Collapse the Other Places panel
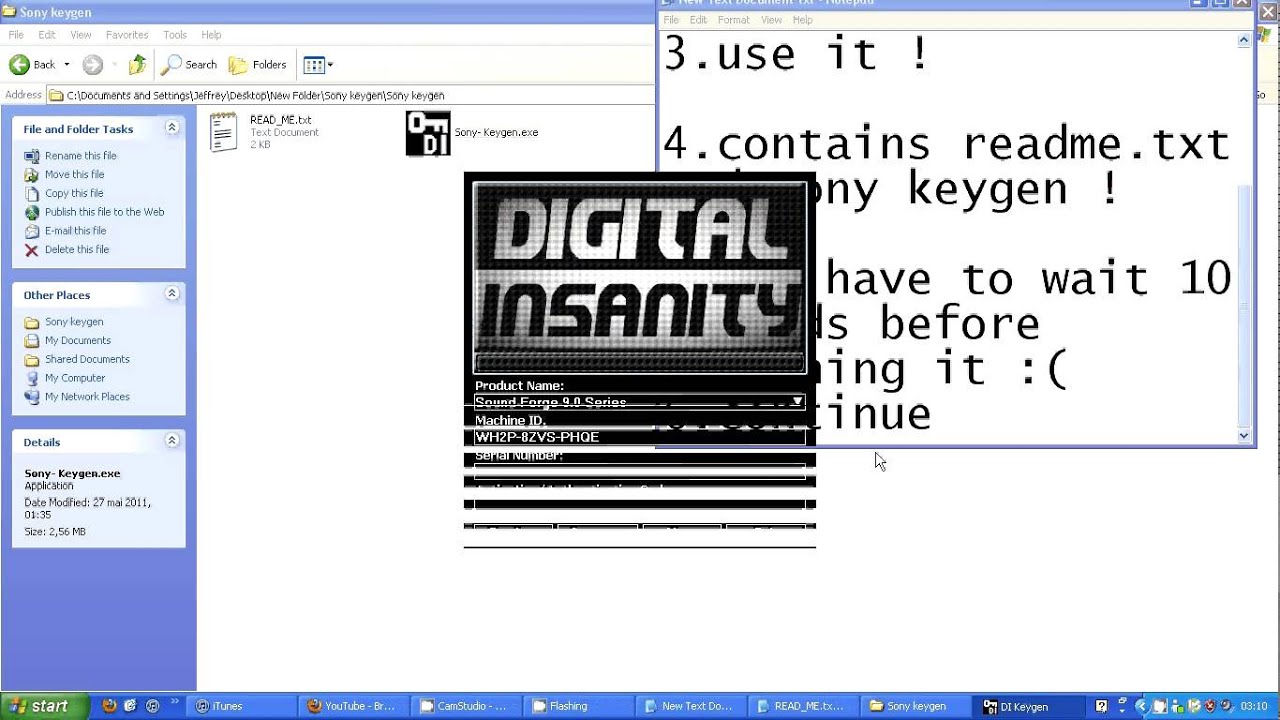The height and width of the screenshot is (720, 1280). 172,294
